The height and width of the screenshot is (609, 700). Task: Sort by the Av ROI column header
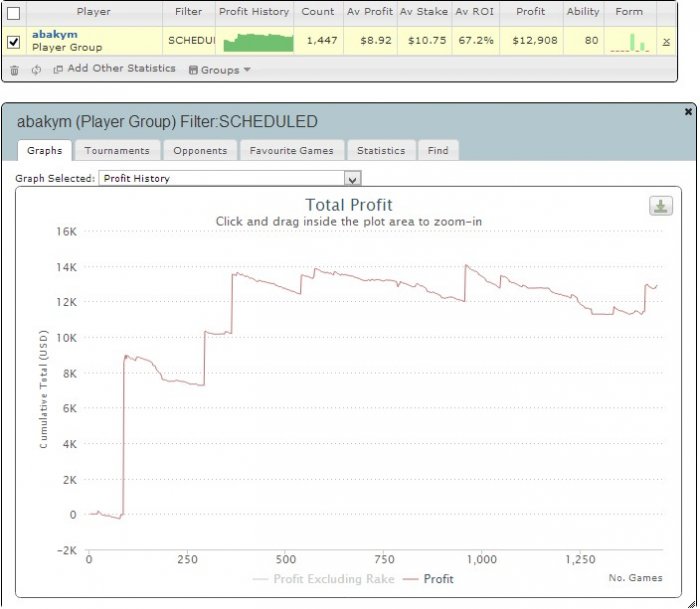475,12
